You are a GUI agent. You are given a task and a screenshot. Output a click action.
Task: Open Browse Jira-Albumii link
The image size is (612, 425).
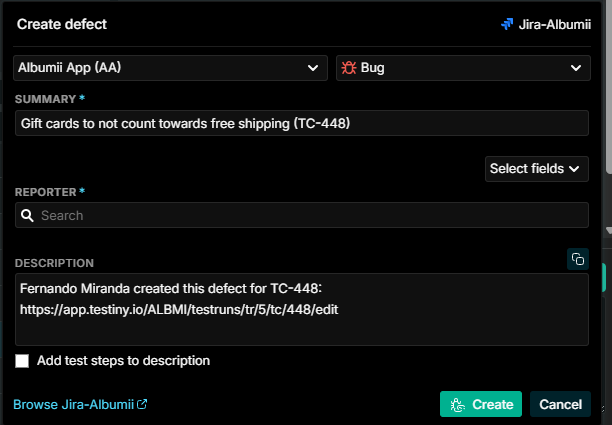click(74, 404)
